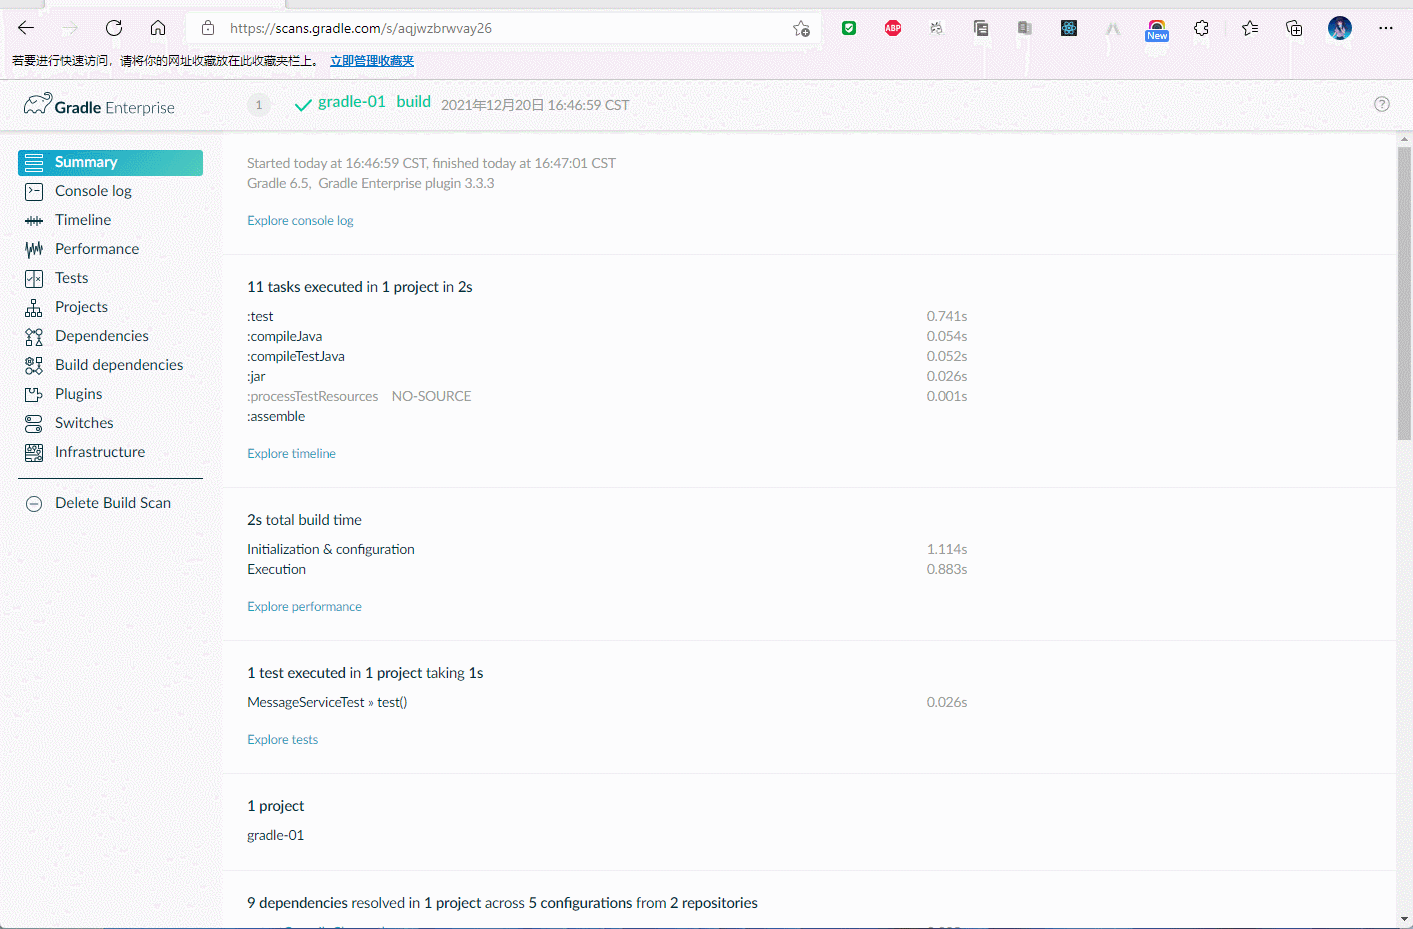Click the :jar task row
Viewport: 1413px width, 929px height.
pyautogui.click(x=607, y=377)
